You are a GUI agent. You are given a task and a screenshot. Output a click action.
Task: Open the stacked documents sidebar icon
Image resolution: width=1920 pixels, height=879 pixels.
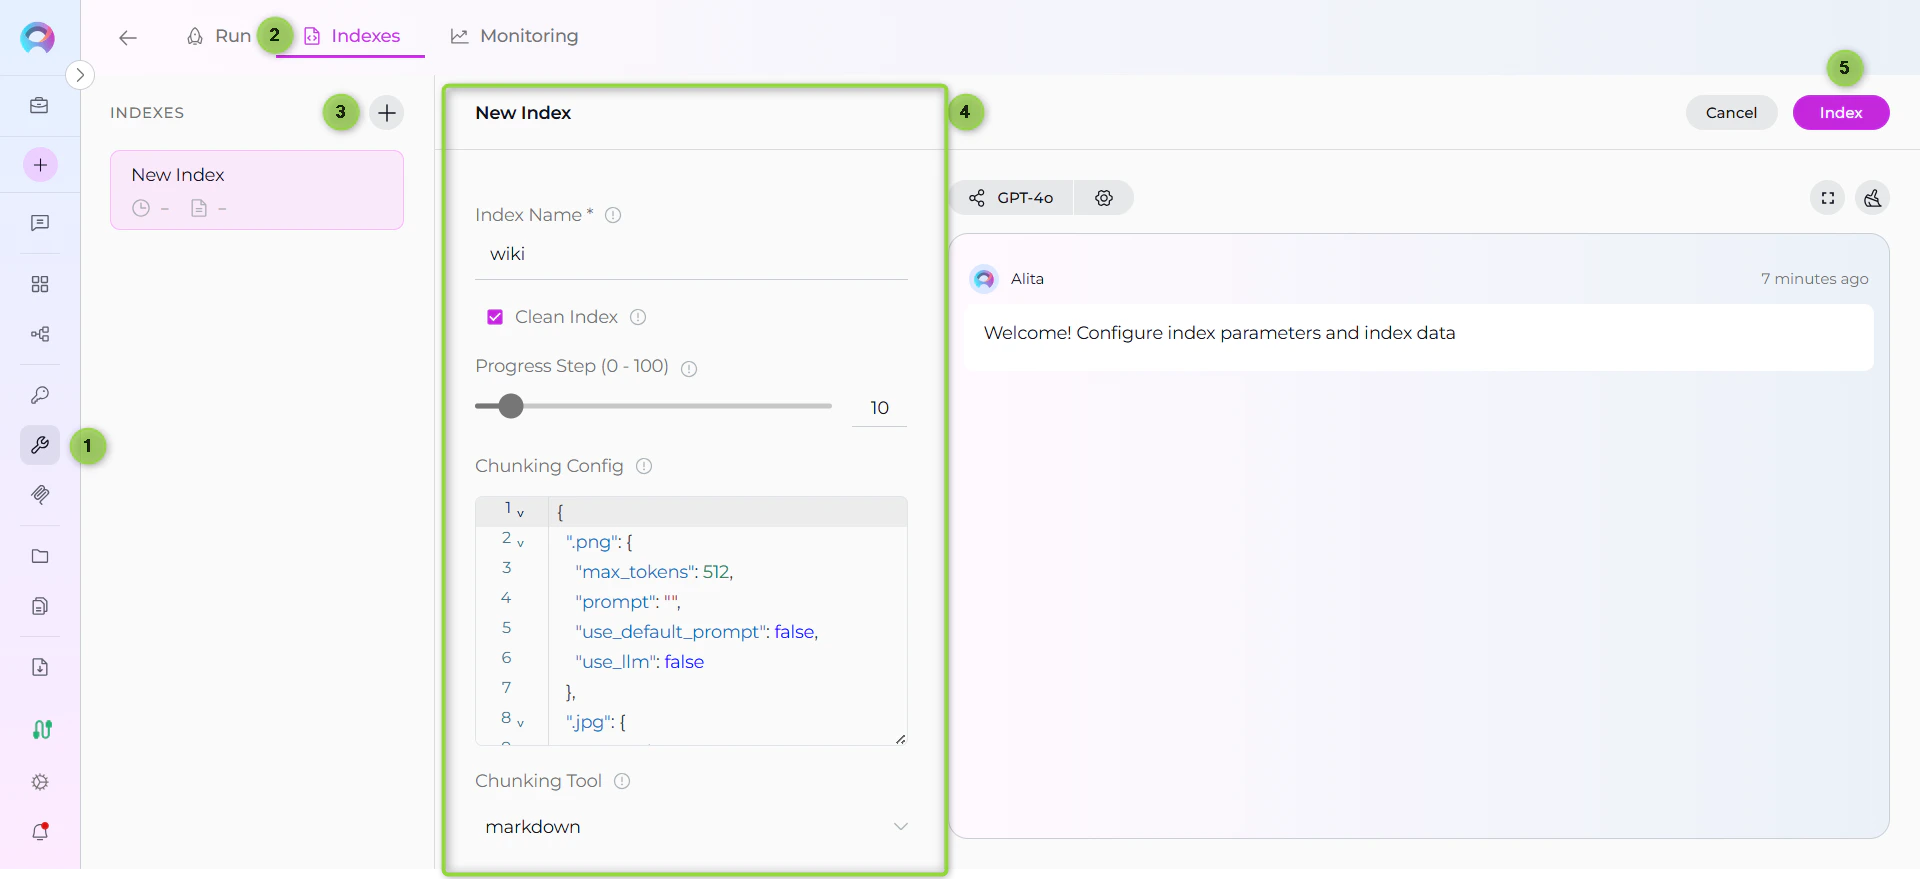pyautogui.click(x=40, y=606)
